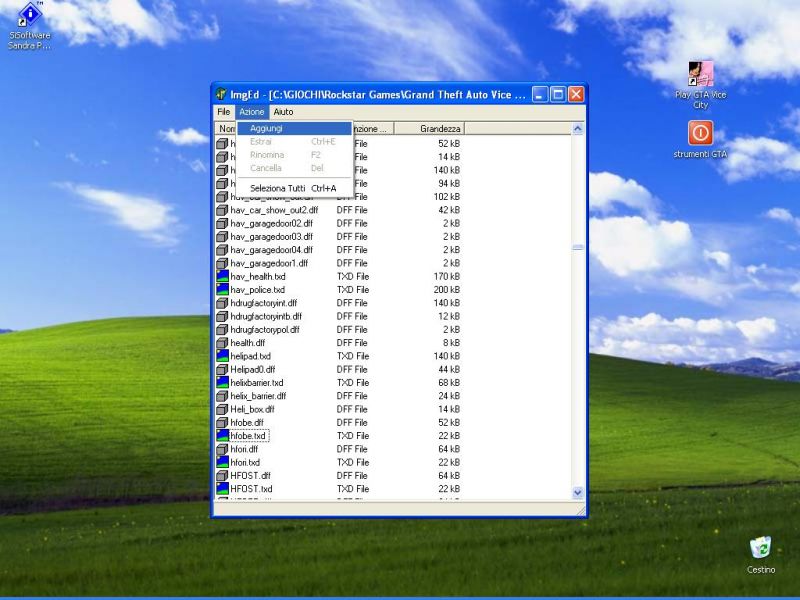Select the Heli_box.dff list entry
The height and width of the screenshot is (600, 800).
click(x=254, y=409)
